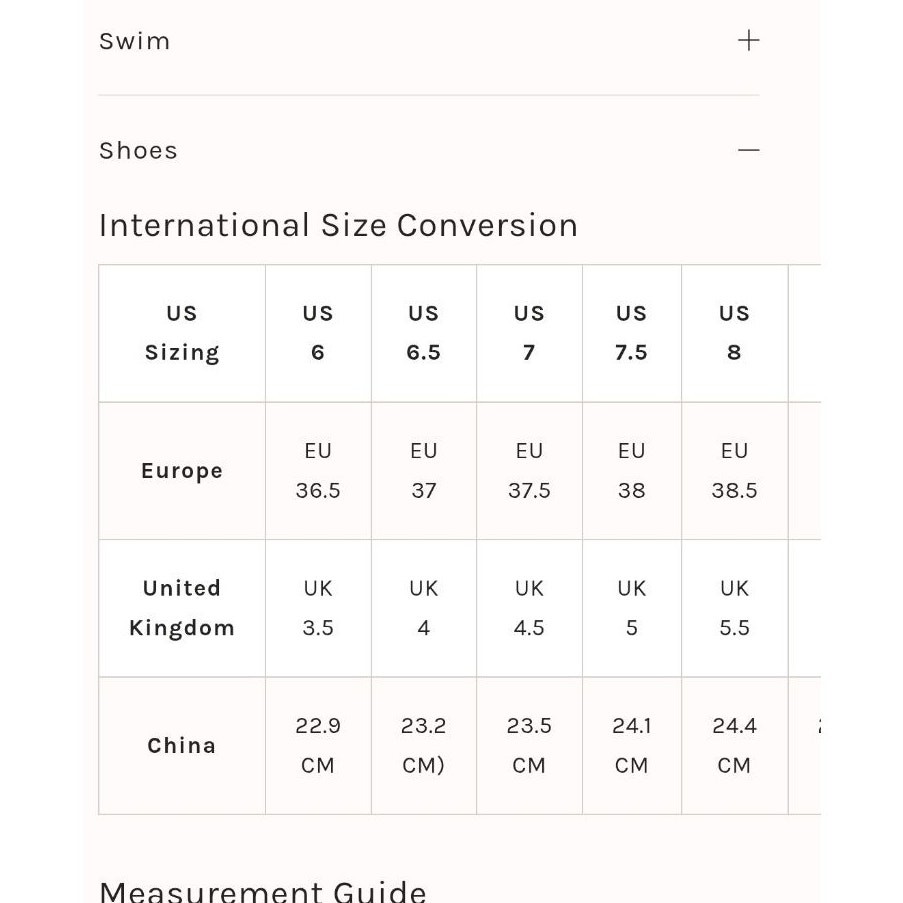Select the US 6.5 column header

click(x=424, y=333)
